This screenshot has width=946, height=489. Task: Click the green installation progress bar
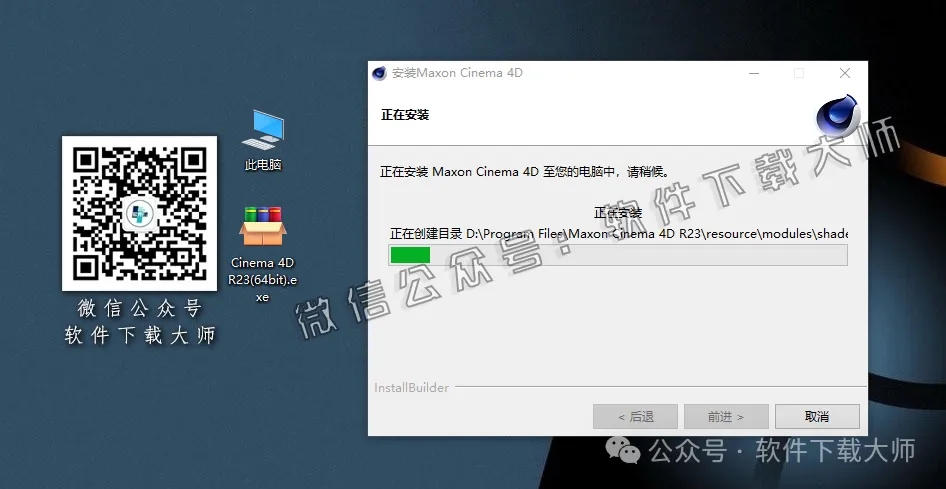[x=618, y=255]
